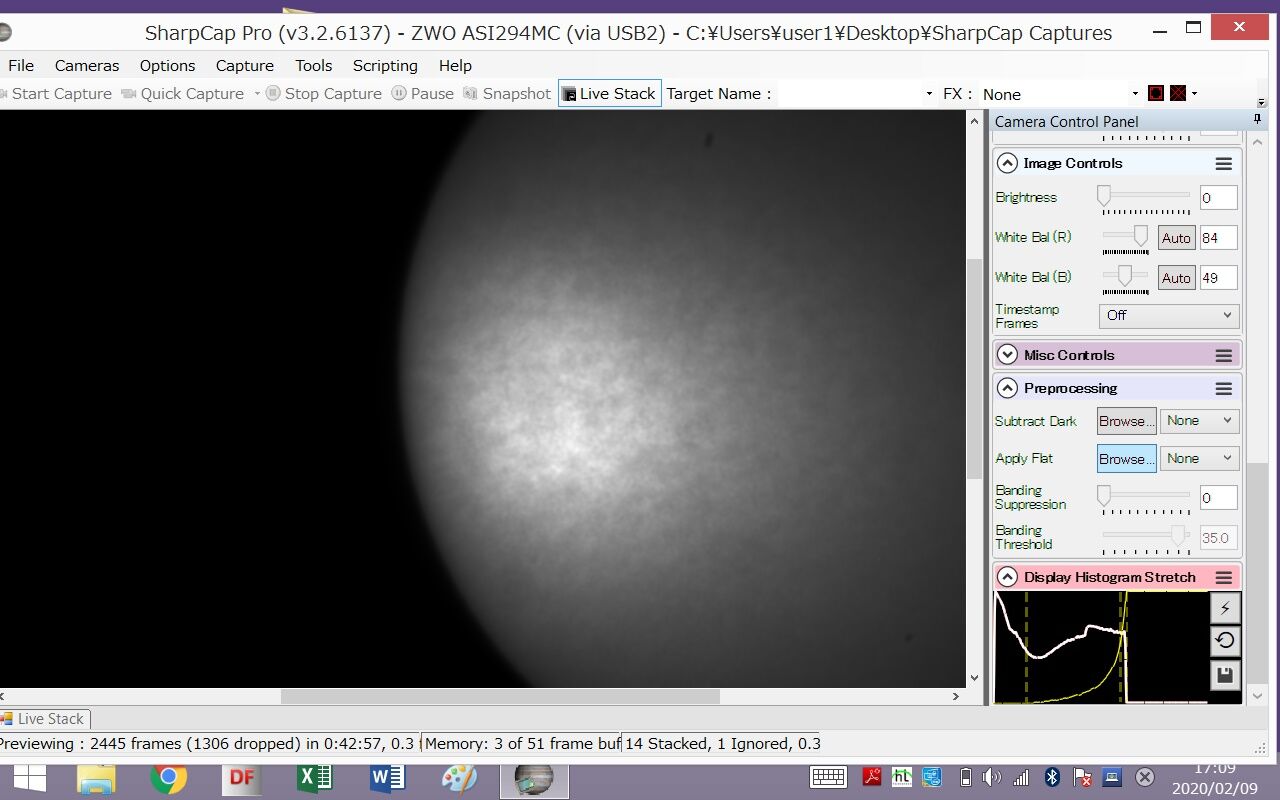This screenshot has width=1280, height=800.
Task: Open the Quick Capture dropdown arrow
Action: click(256, 93)
